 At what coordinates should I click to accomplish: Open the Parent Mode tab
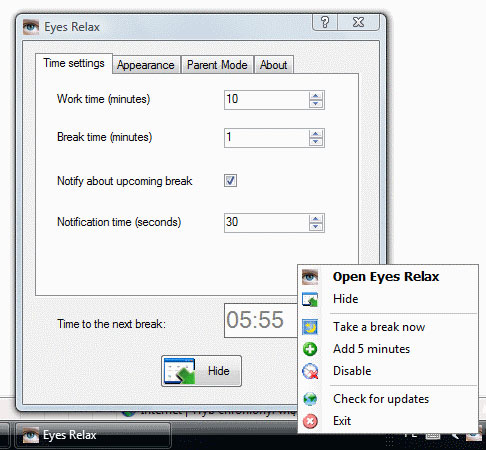click(x=217, y=65)
